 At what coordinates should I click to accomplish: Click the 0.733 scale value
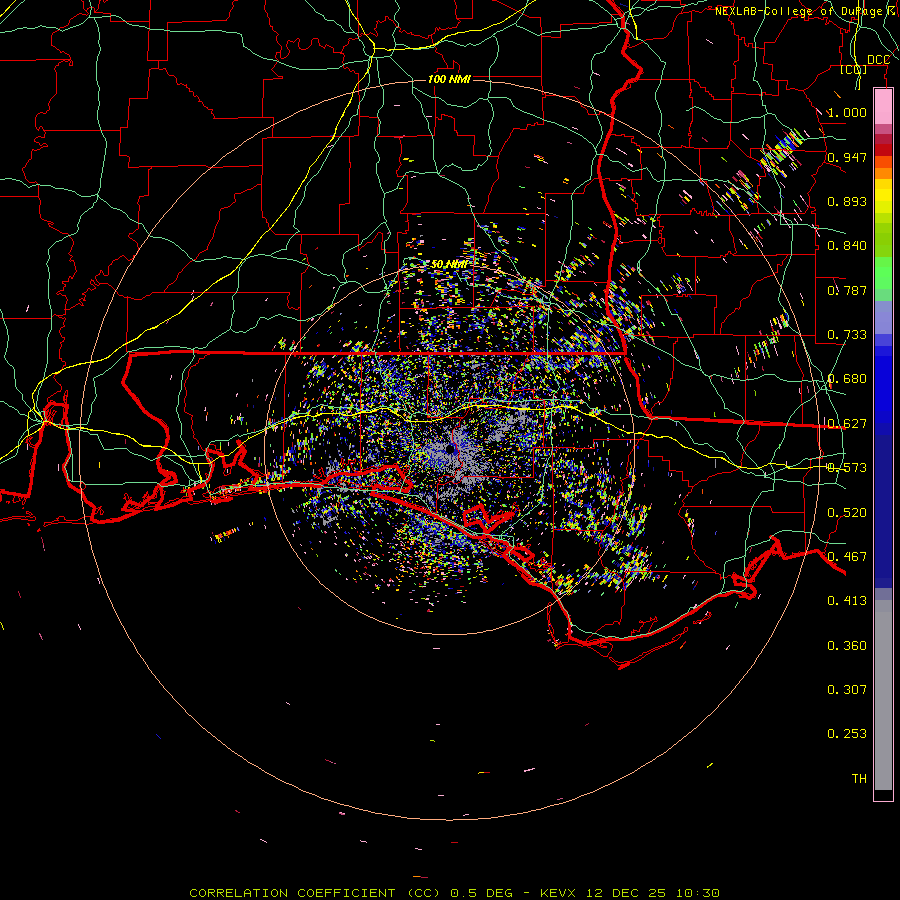(x=847, y=335)
